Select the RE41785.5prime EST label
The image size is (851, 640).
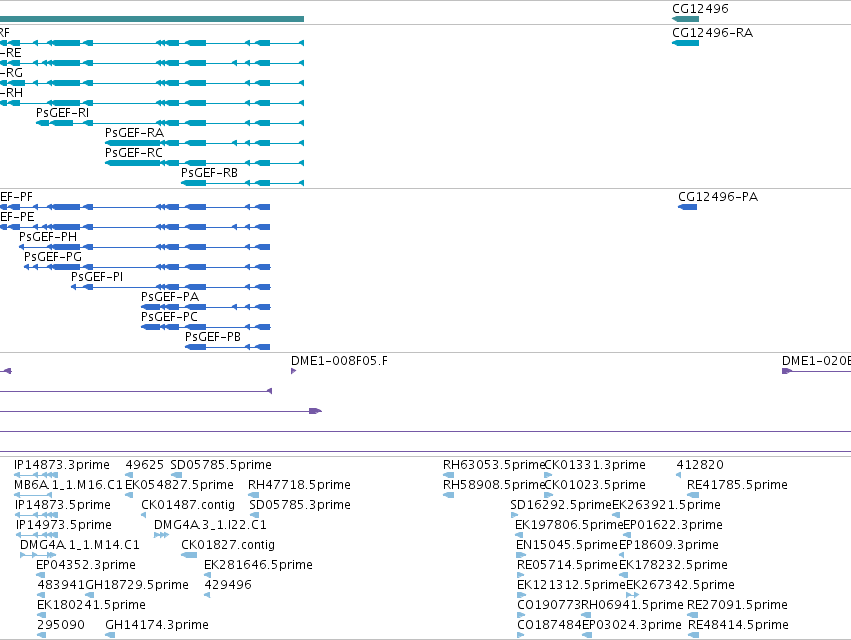pos(737,485)
